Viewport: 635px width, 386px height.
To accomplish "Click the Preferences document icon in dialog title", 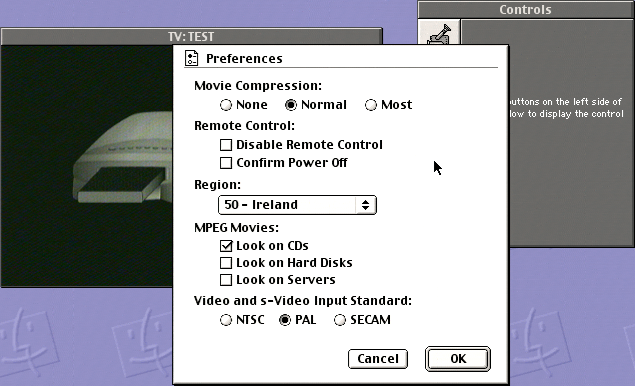I will pyautogui.click(x=191, y=58).
